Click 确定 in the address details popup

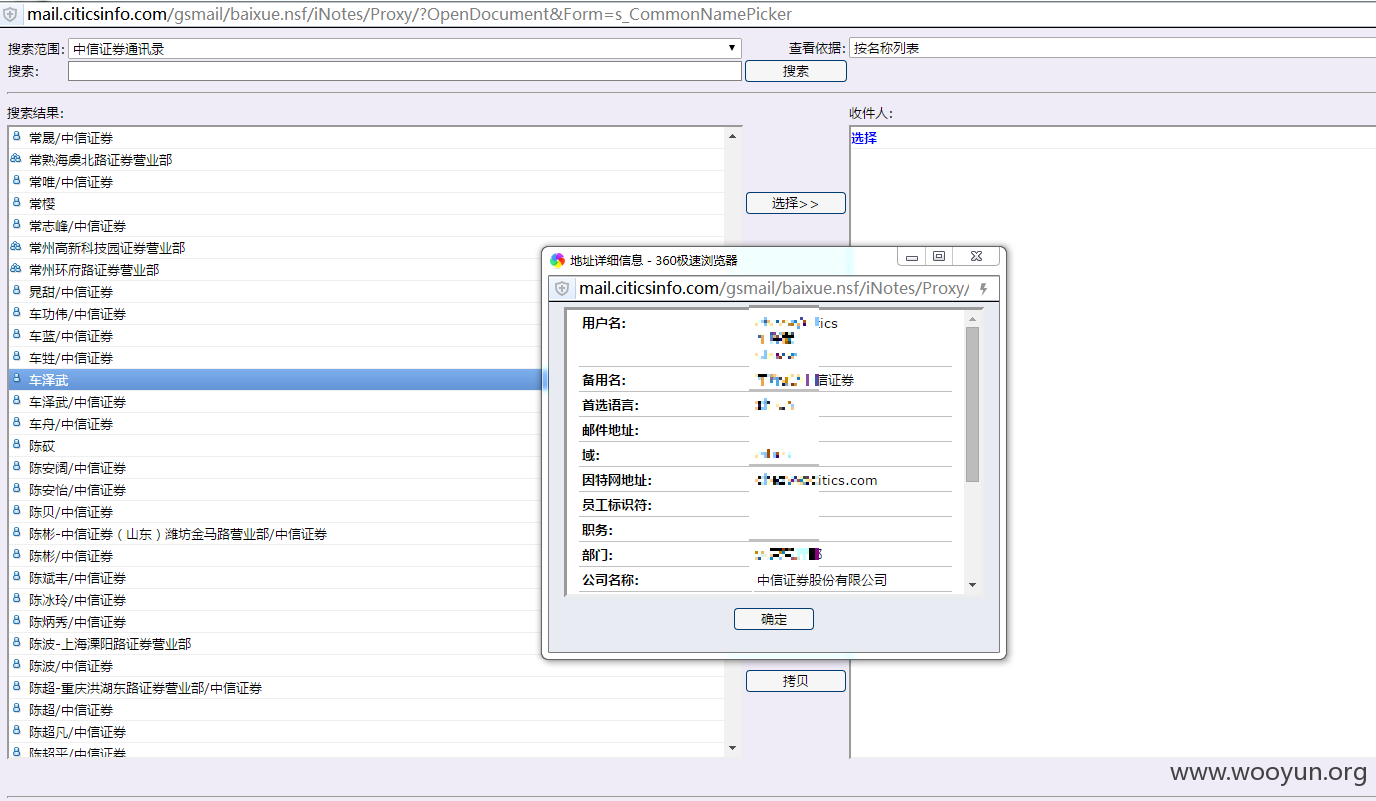(774, 619)
